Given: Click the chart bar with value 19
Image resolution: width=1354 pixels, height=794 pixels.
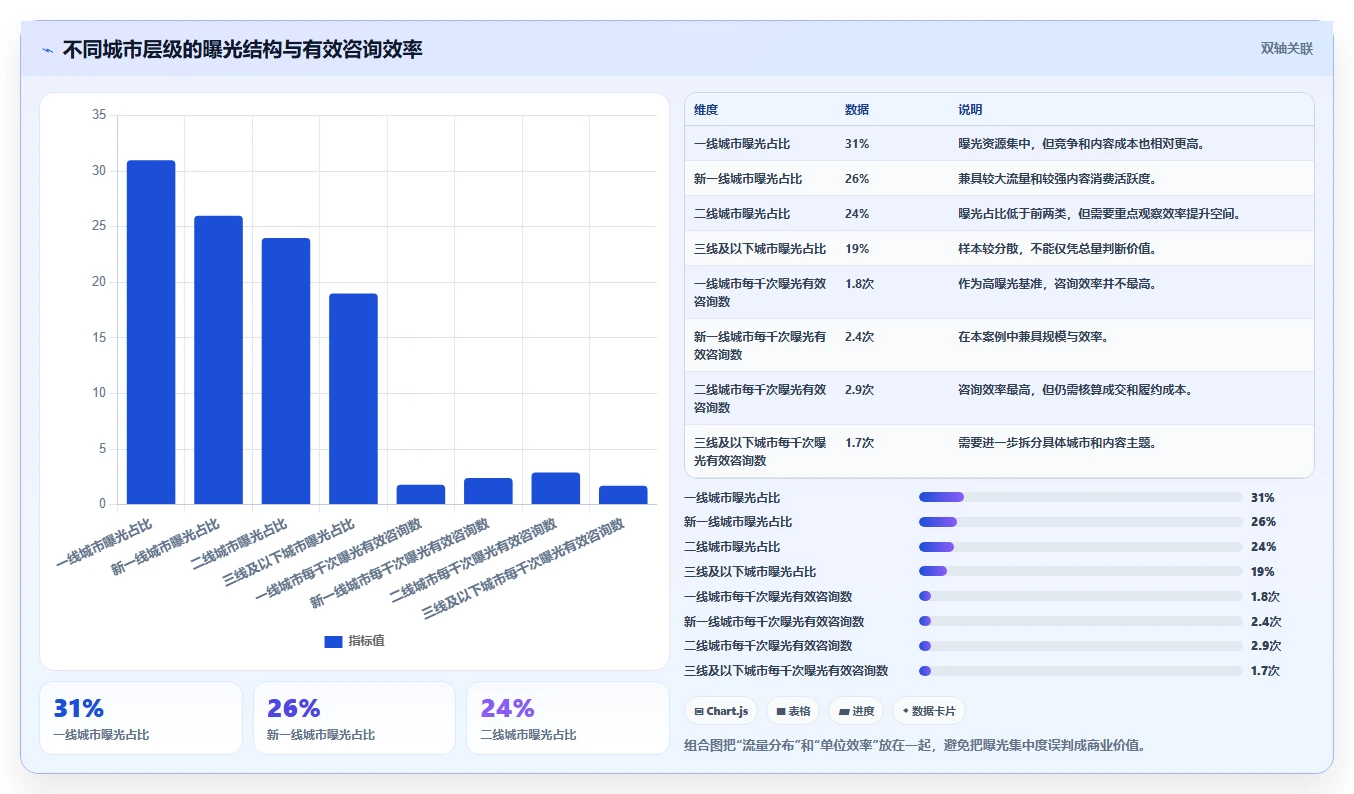Looking at the screenshot, I should point(353,399).
